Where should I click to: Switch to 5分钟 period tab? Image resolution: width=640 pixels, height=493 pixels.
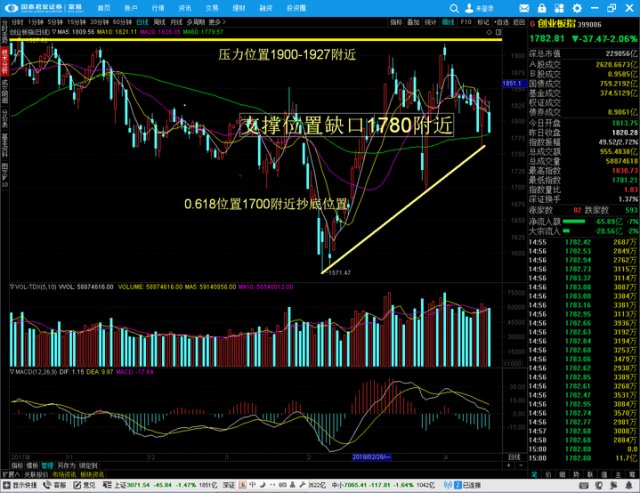55,22
